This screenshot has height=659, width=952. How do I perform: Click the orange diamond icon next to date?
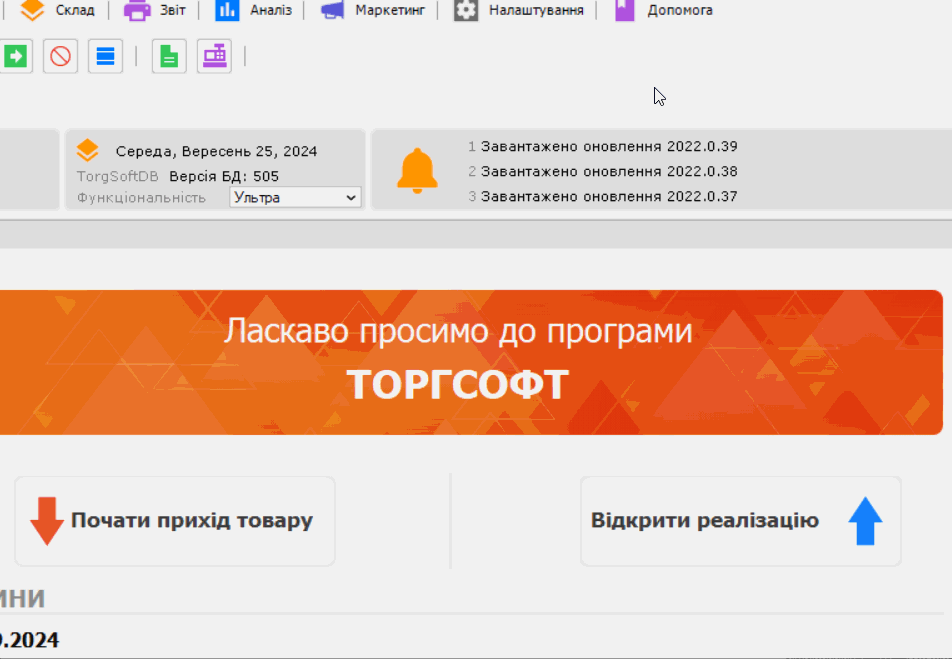(x=88, y=150)
